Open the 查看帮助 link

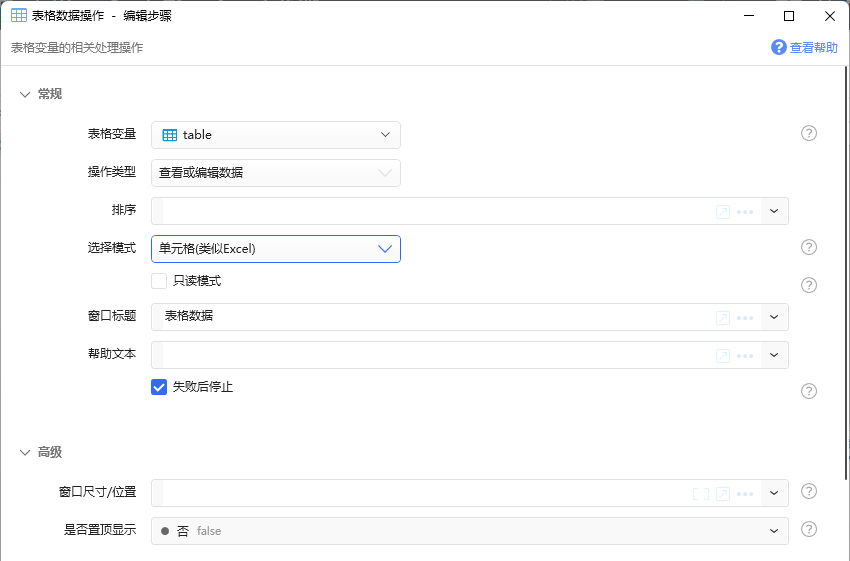coord(804,48)
